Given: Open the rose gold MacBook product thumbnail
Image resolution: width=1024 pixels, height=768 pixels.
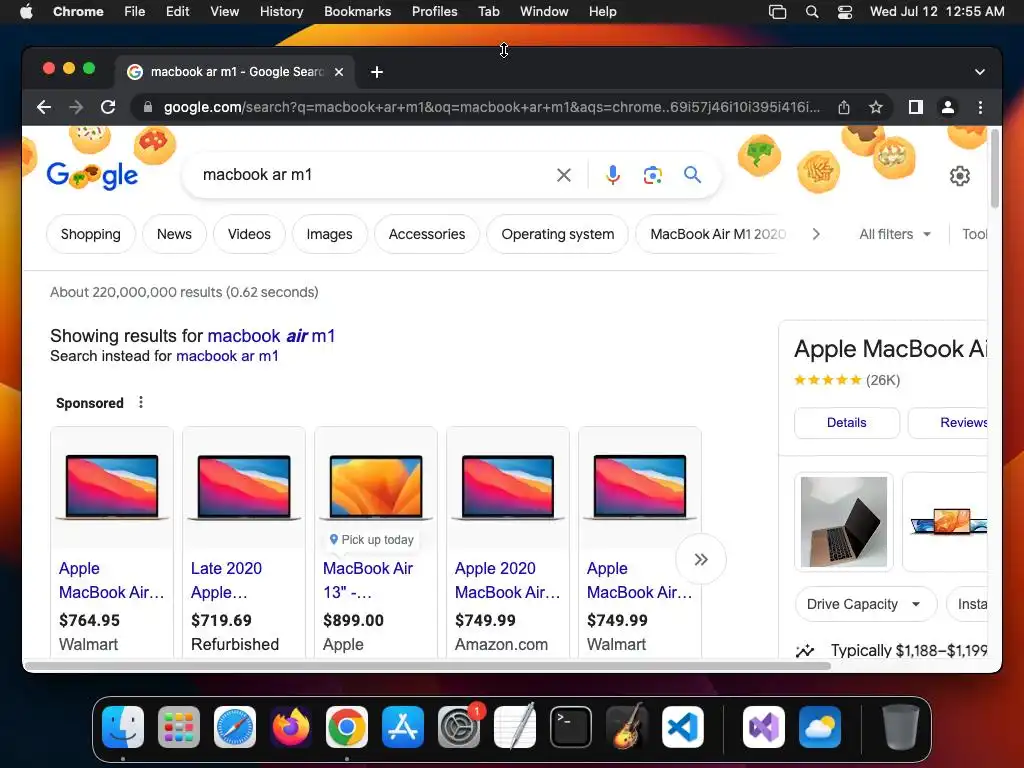Looking at the screenshot, I should (x=844, y=522).
